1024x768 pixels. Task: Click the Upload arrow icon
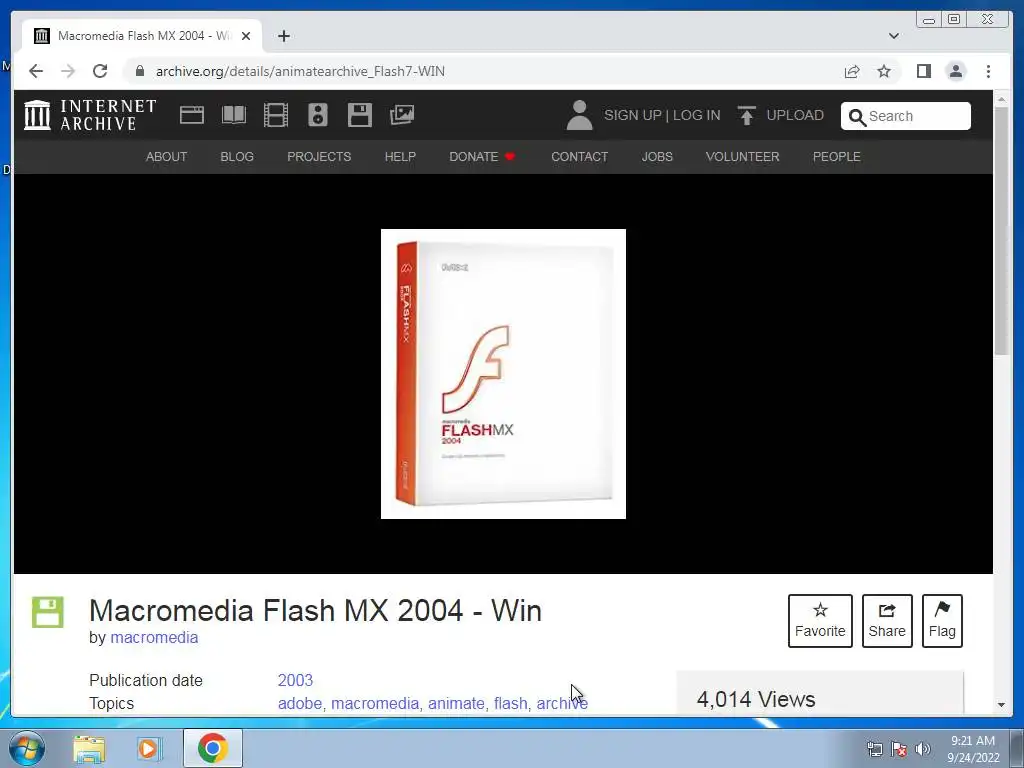[746, 116]
